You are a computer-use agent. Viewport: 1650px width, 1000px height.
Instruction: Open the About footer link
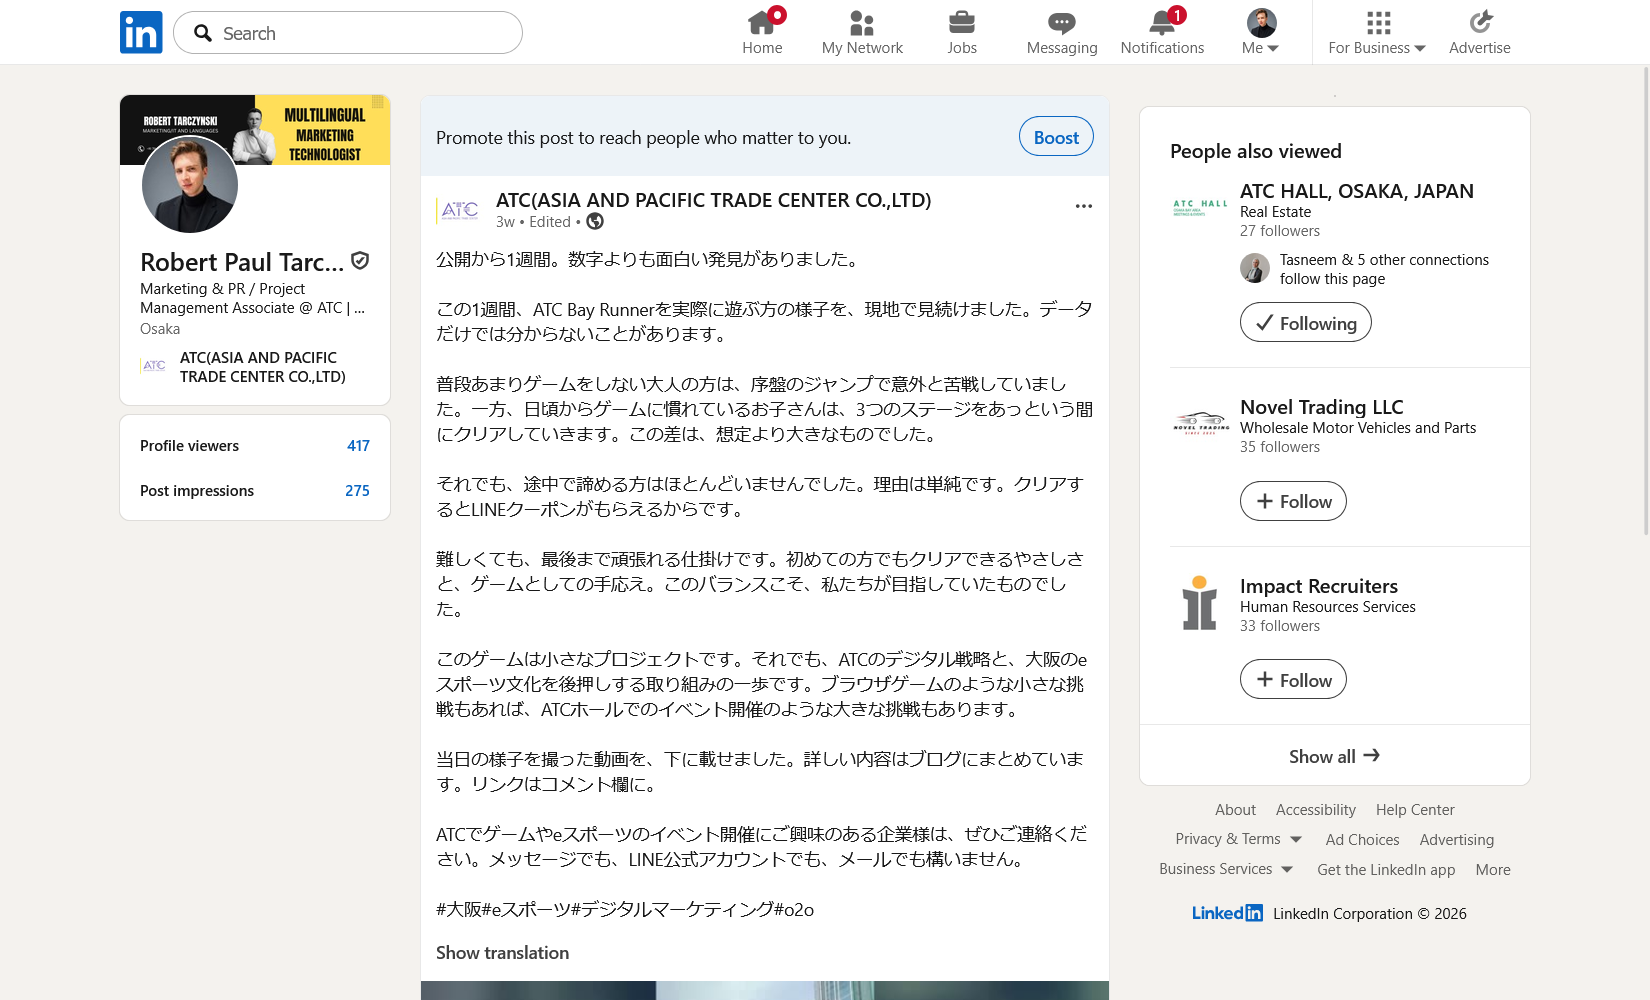click(1235, 810)
